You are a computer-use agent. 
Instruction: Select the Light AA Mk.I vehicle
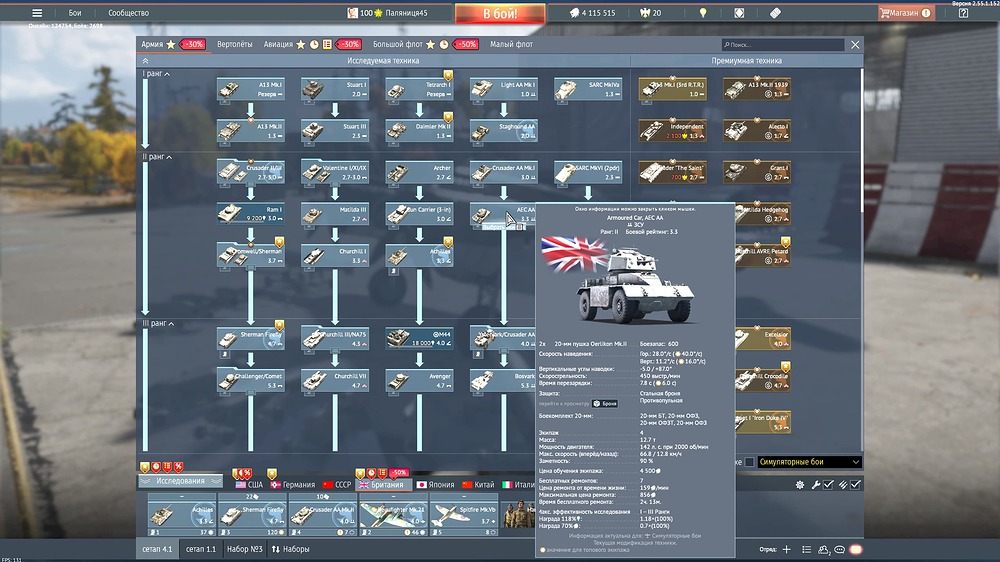click(504, 89)
